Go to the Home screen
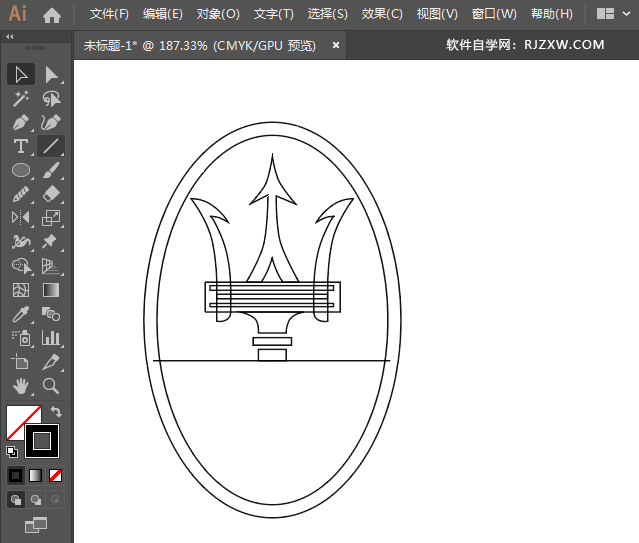This screenshot has width=639, height=543. (52, 15)
